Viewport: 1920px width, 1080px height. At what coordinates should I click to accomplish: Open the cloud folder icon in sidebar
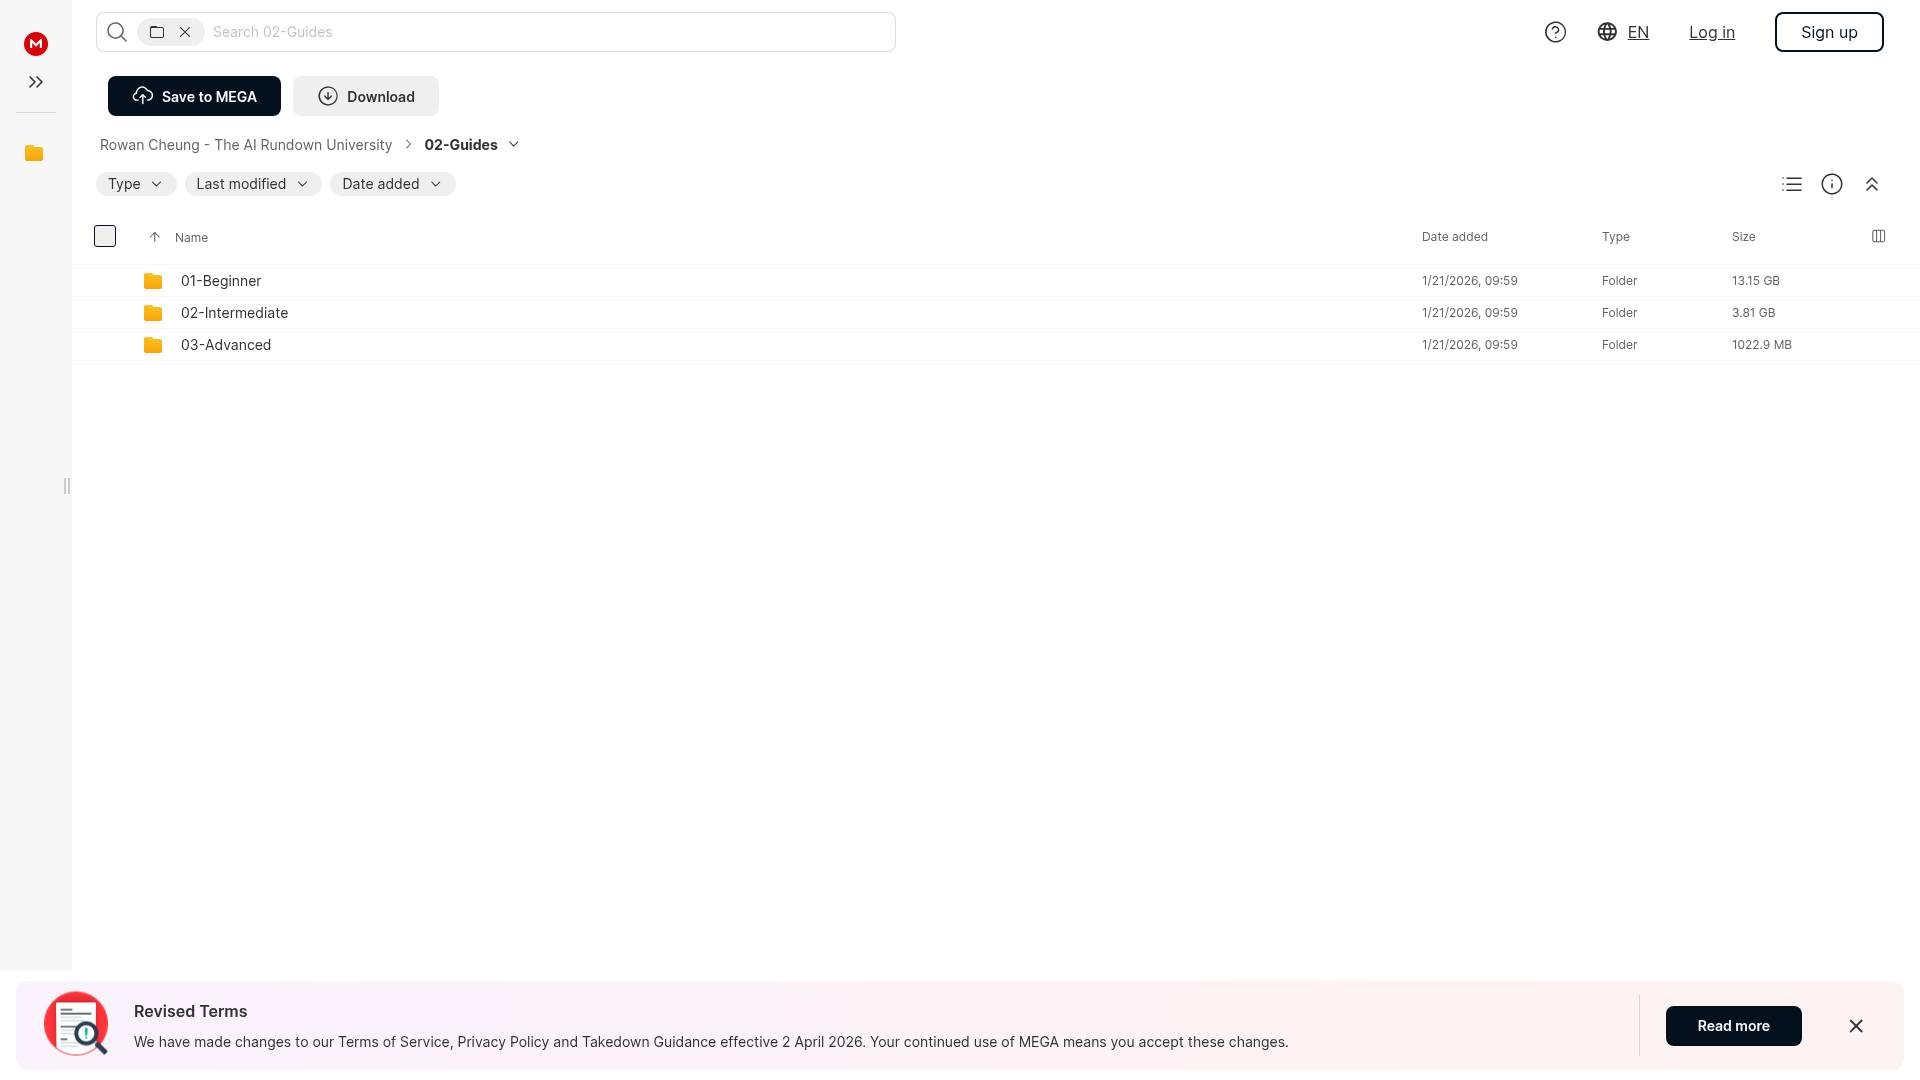pyautogui.click(x=34, y=153)
